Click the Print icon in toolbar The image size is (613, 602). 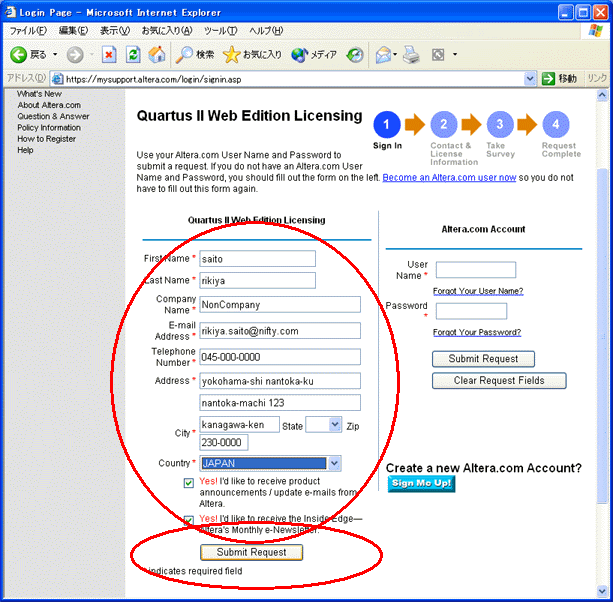[x=411, y=54]
